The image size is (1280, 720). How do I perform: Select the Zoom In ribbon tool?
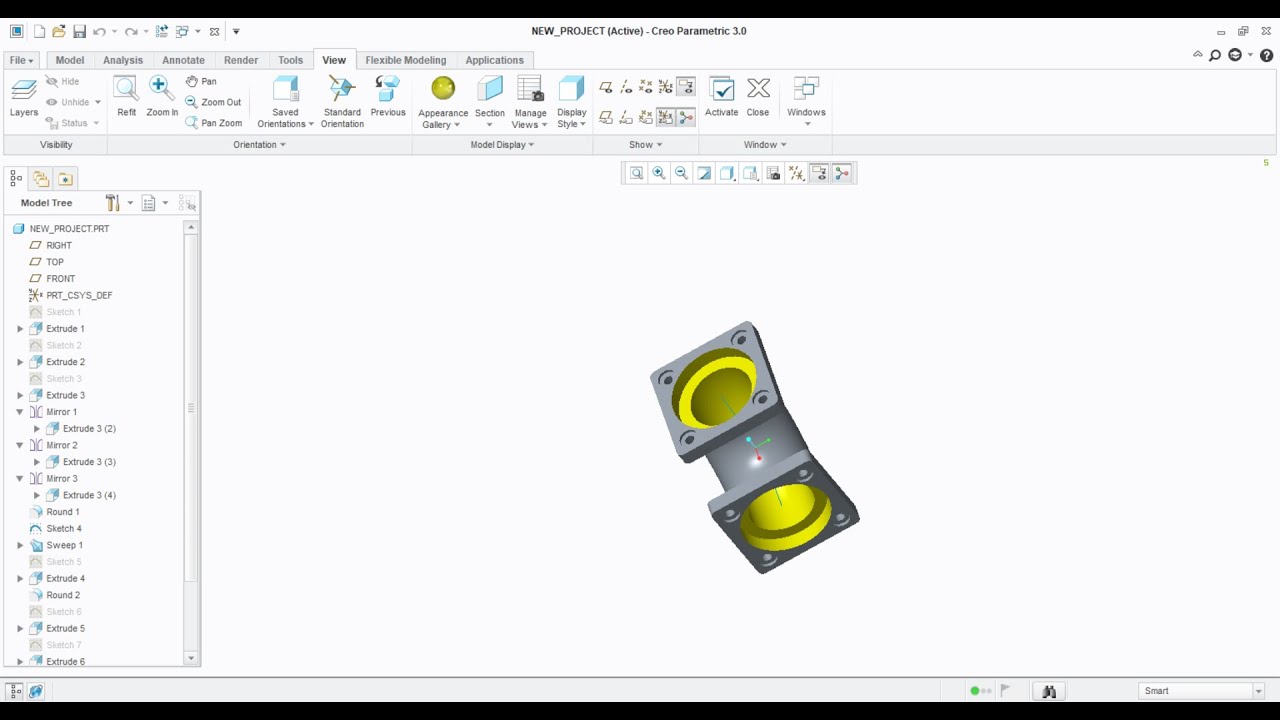tap(161, 97)
